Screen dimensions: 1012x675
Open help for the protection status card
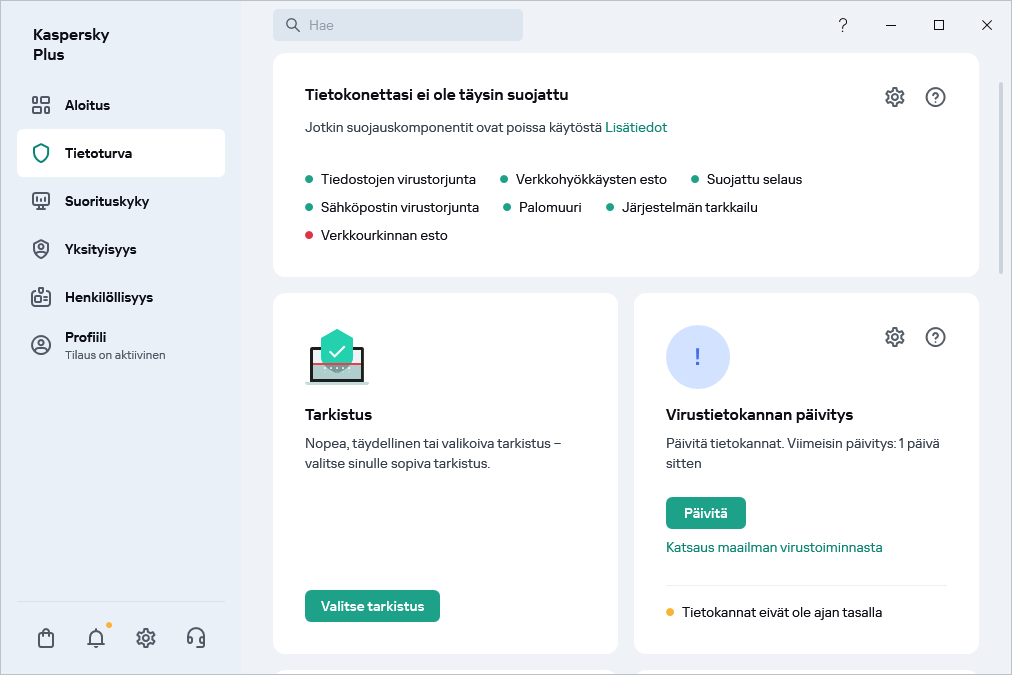(x=935, y=97)
